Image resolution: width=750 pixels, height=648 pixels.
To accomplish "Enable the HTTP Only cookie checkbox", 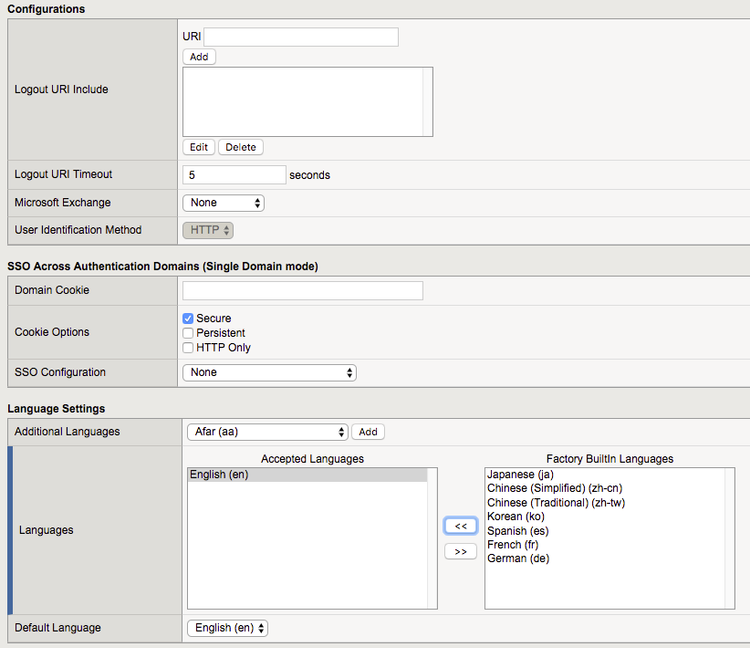I will tap(188, 348).
